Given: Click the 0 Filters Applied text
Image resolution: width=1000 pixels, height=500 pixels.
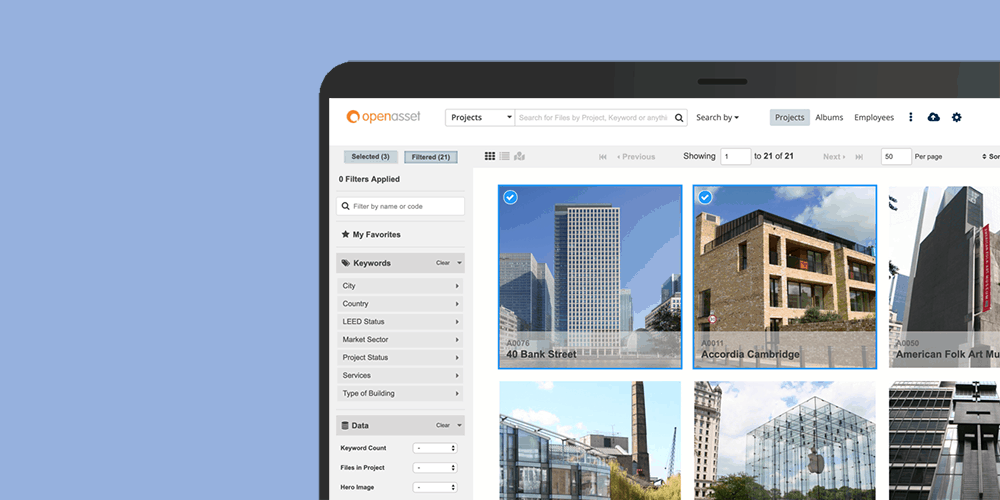Looking at the screenshot, I should coord(369,179).
